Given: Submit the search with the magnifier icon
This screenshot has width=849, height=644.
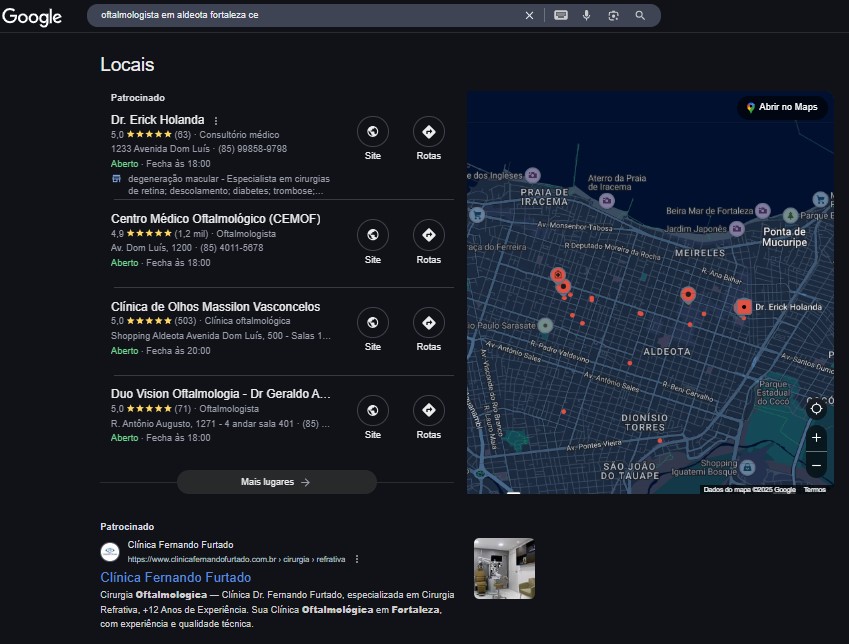Looking at the screenshot, I should coord(640,16).
